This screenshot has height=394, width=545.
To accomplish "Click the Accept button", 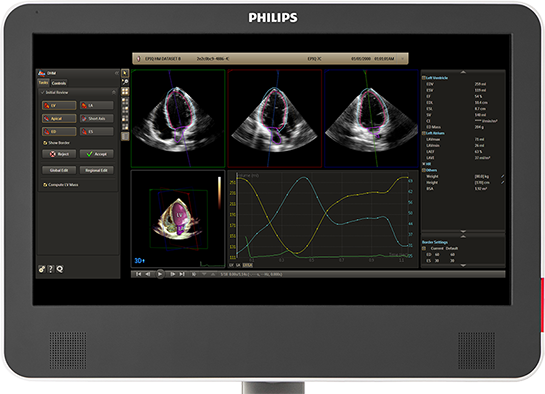I will pos(97,154).
